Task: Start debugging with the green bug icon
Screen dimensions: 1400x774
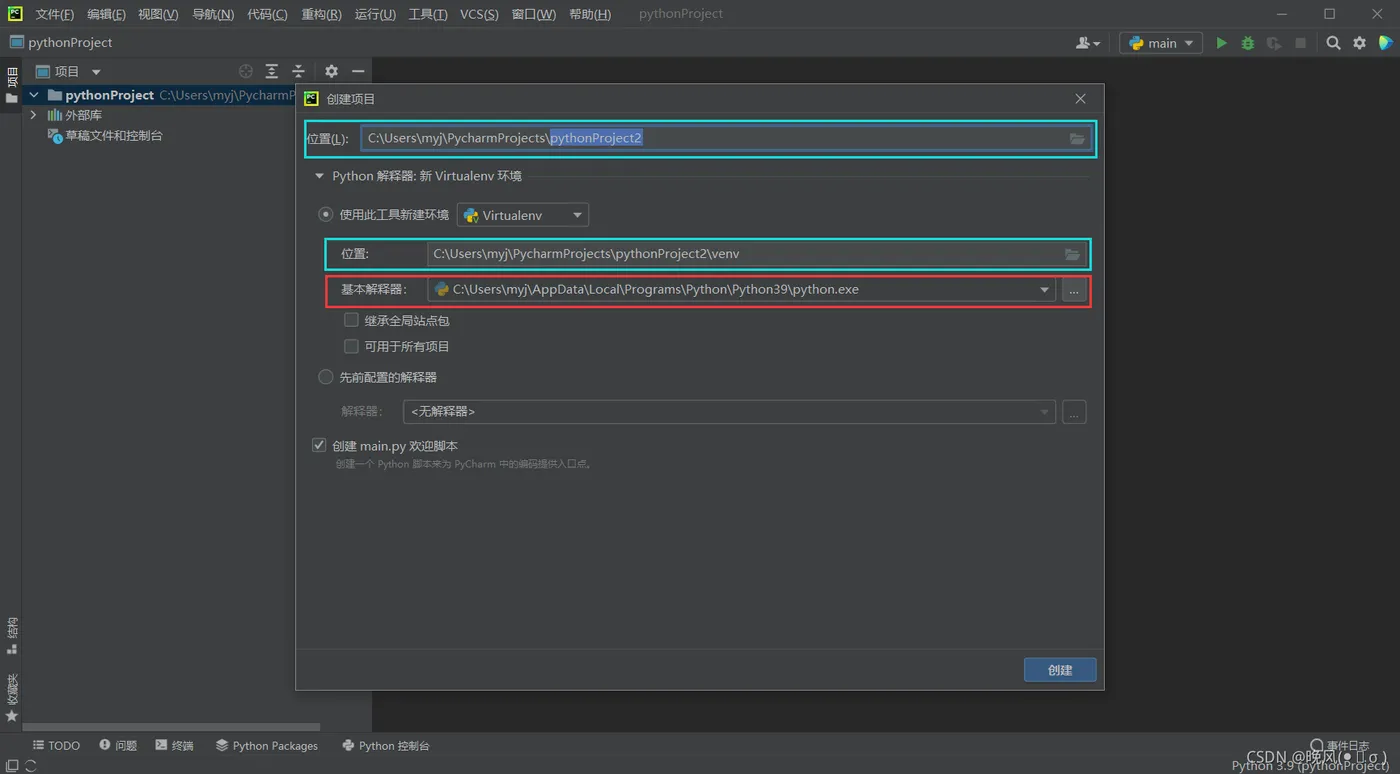Action: coord(1247,43)
